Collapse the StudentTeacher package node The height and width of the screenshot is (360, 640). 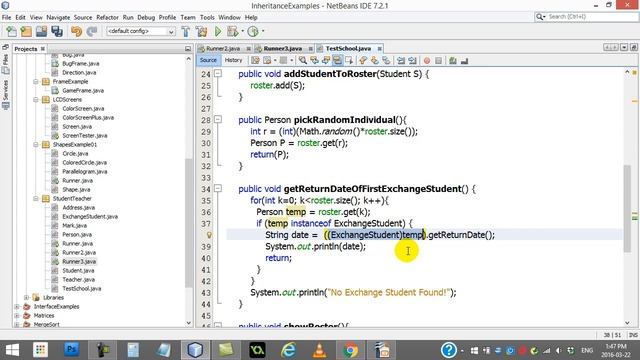pyautogui.click(x=36, y=198)
